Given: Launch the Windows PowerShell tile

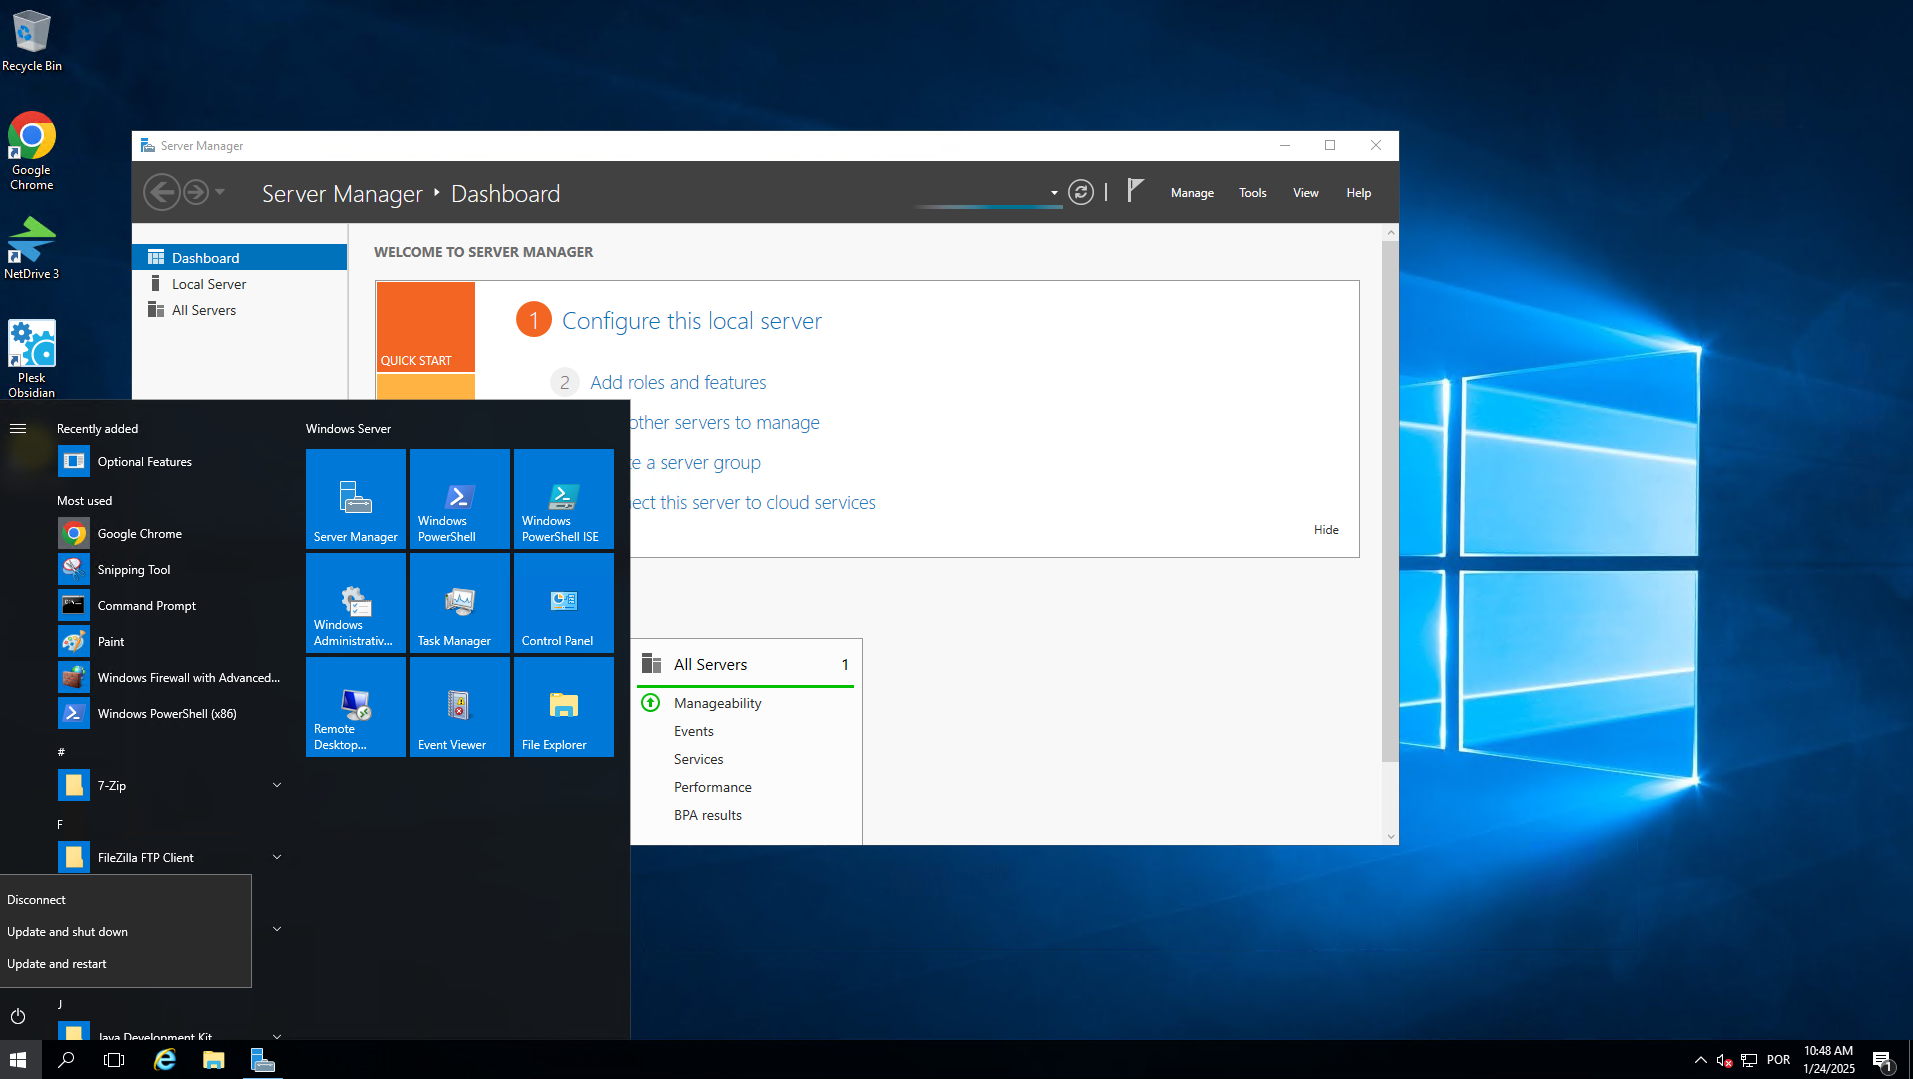Looking at the screenshot, I should click(x=460, y=498).
